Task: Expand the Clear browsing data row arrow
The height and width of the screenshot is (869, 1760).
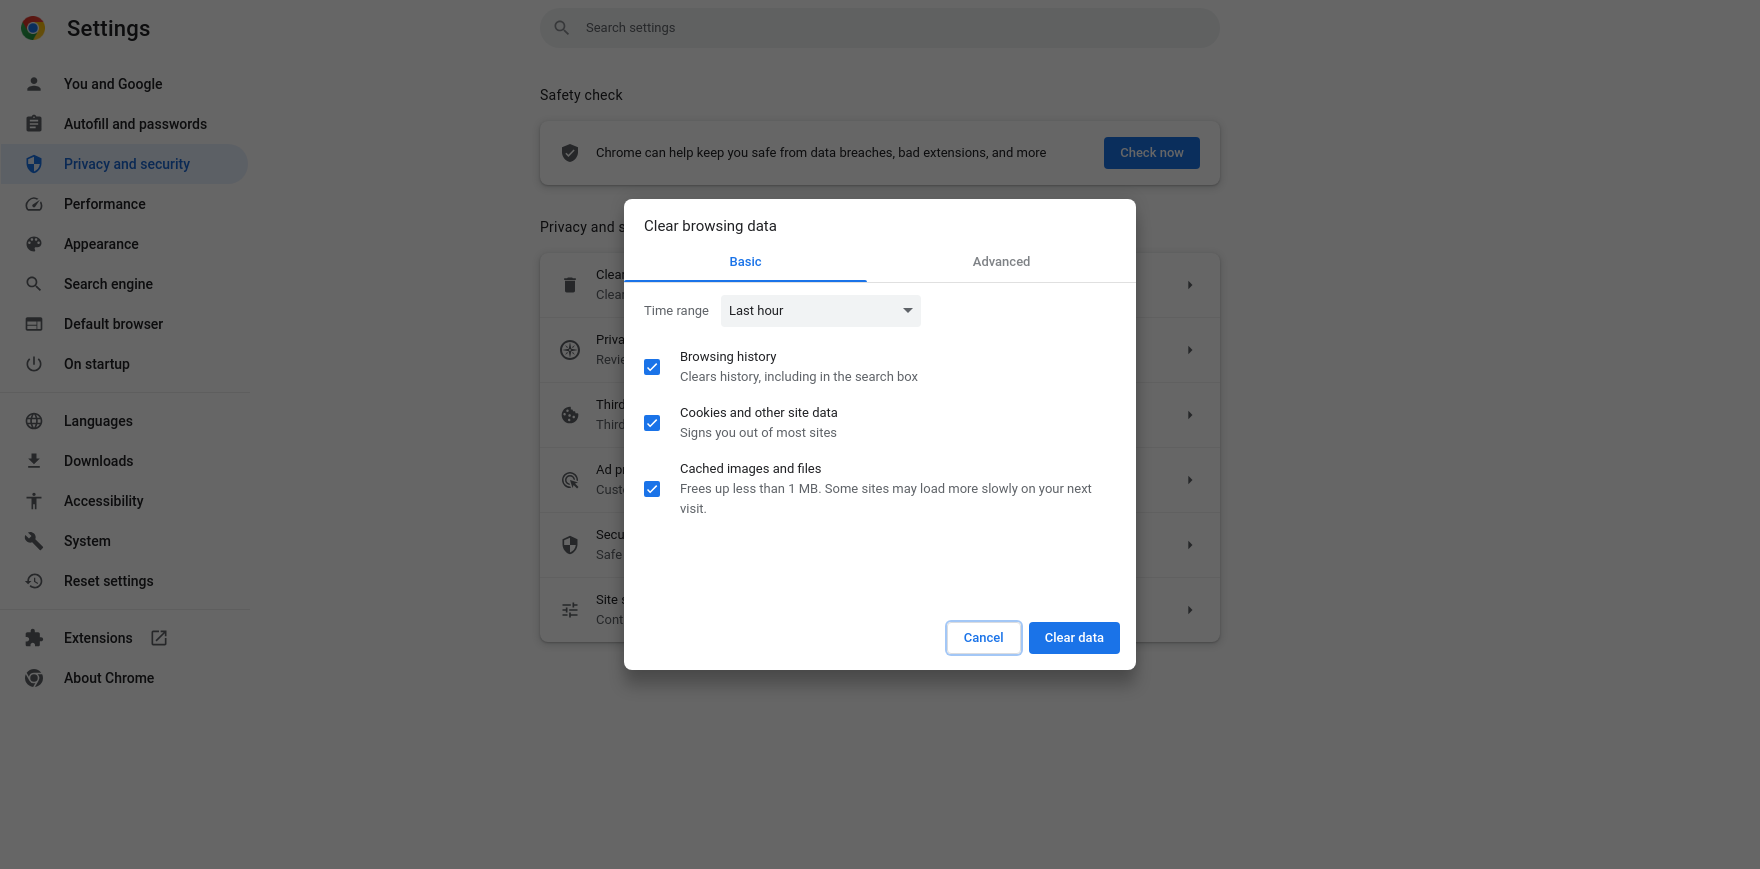Action: coord(1190,285)
